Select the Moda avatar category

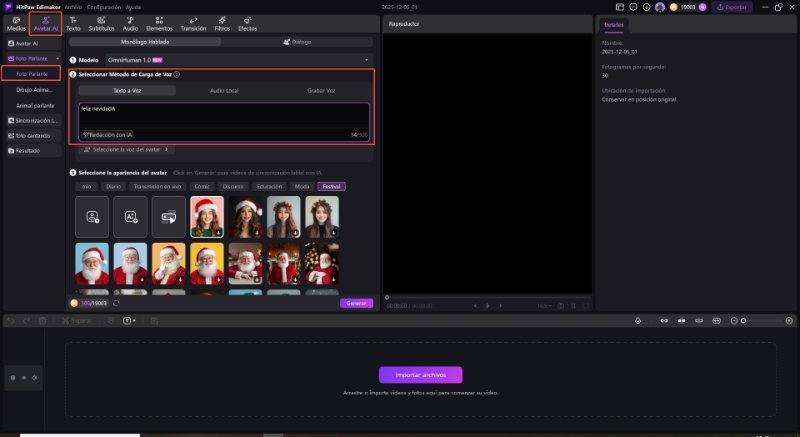point(302,187)
